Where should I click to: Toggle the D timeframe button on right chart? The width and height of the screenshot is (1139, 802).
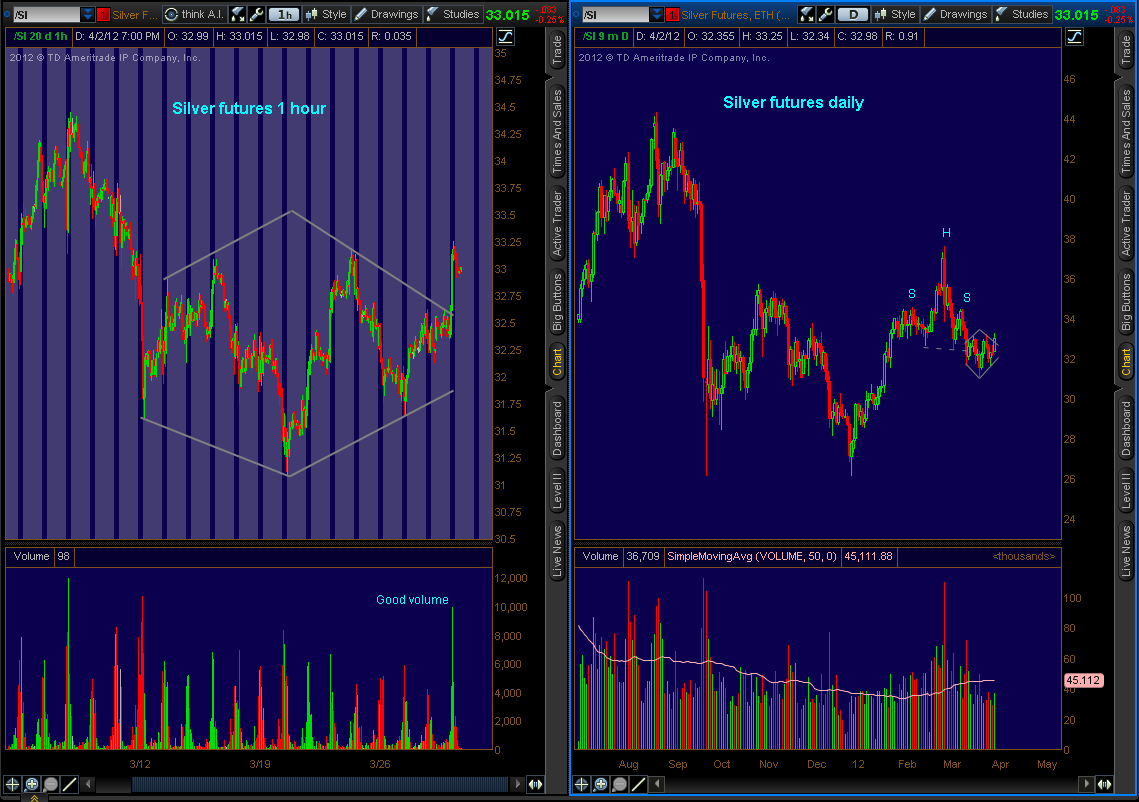point(853,14)
